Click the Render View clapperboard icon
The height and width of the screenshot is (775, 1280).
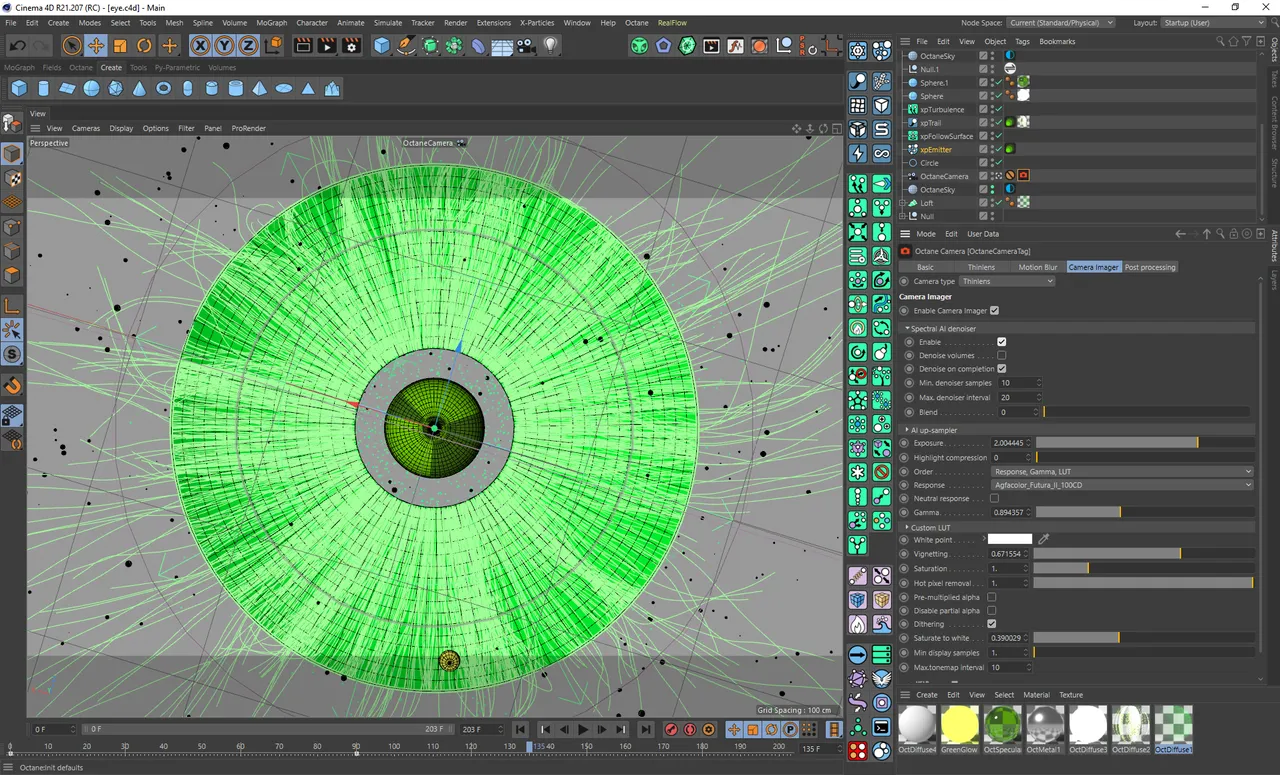(x=303, y=45)
